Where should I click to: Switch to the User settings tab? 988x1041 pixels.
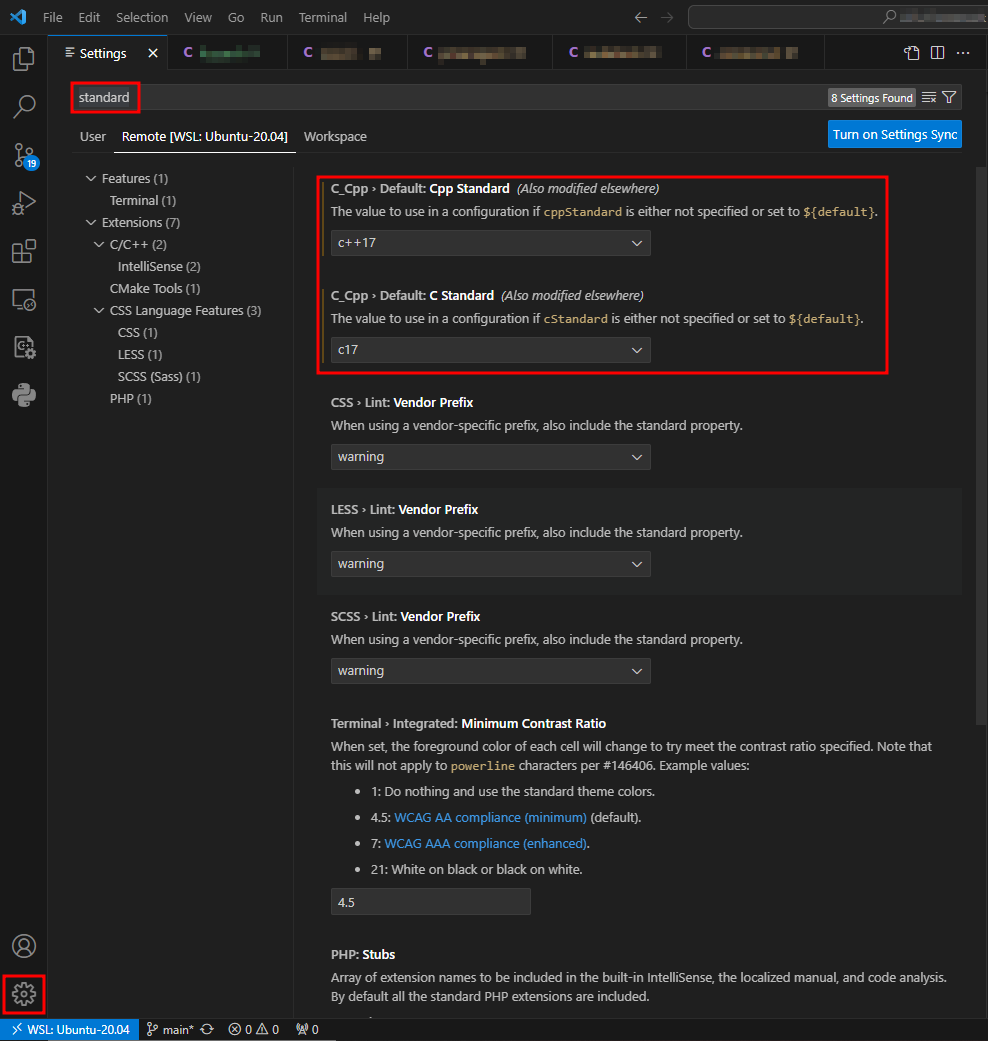tap(93, 136)
